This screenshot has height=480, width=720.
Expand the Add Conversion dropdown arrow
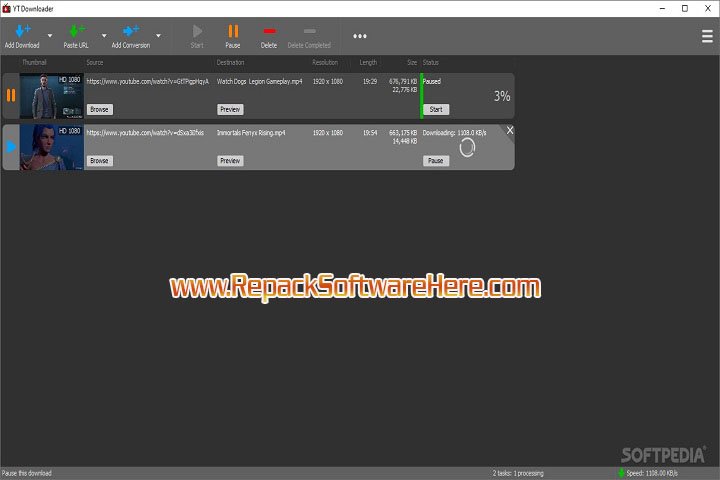tap(158, 35)
